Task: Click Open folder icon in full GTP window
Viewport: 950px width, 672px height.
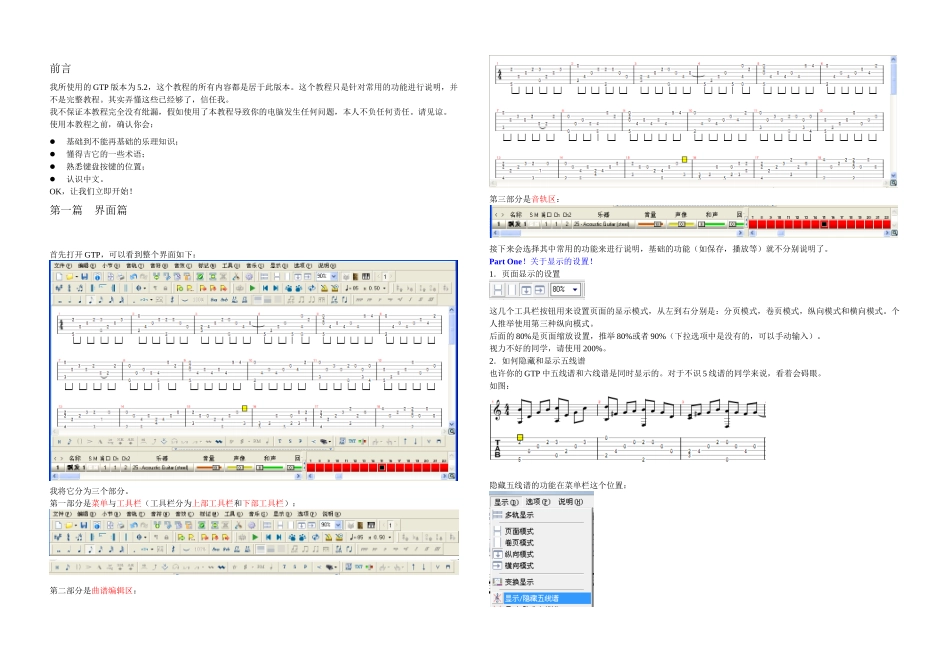Action: click(x=69, y=276)
